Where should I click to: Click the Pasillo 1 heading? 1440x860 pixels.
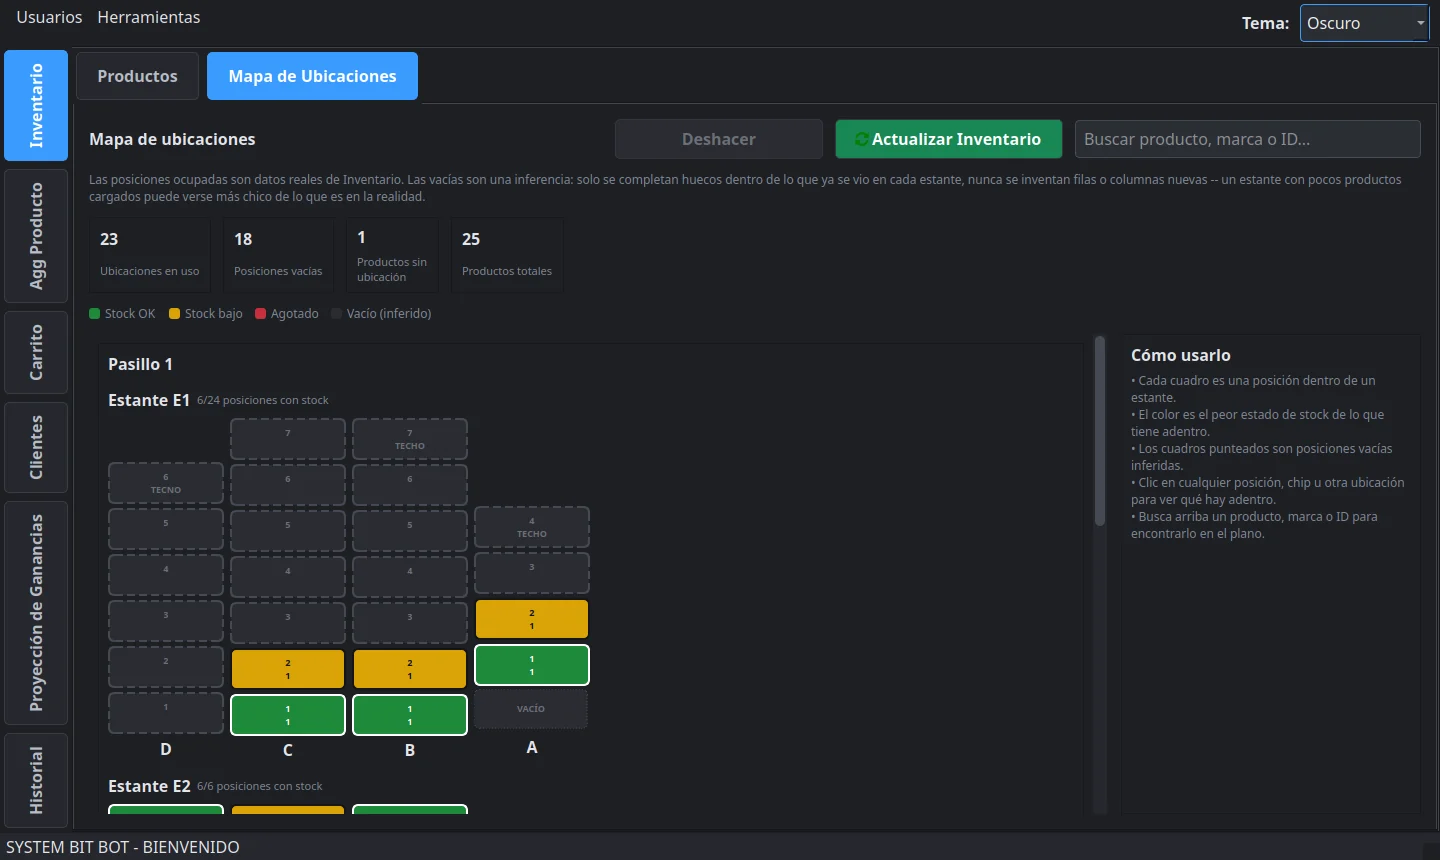(140, 364)
